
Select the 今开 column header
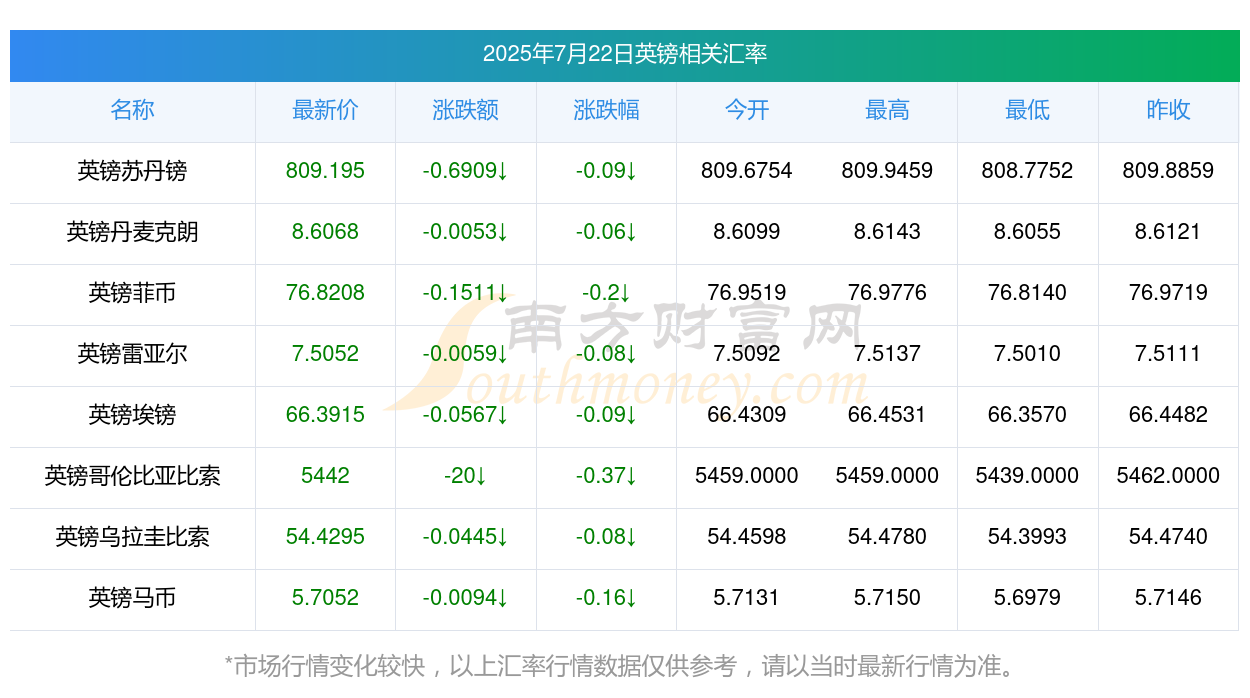tap(747, 110)
